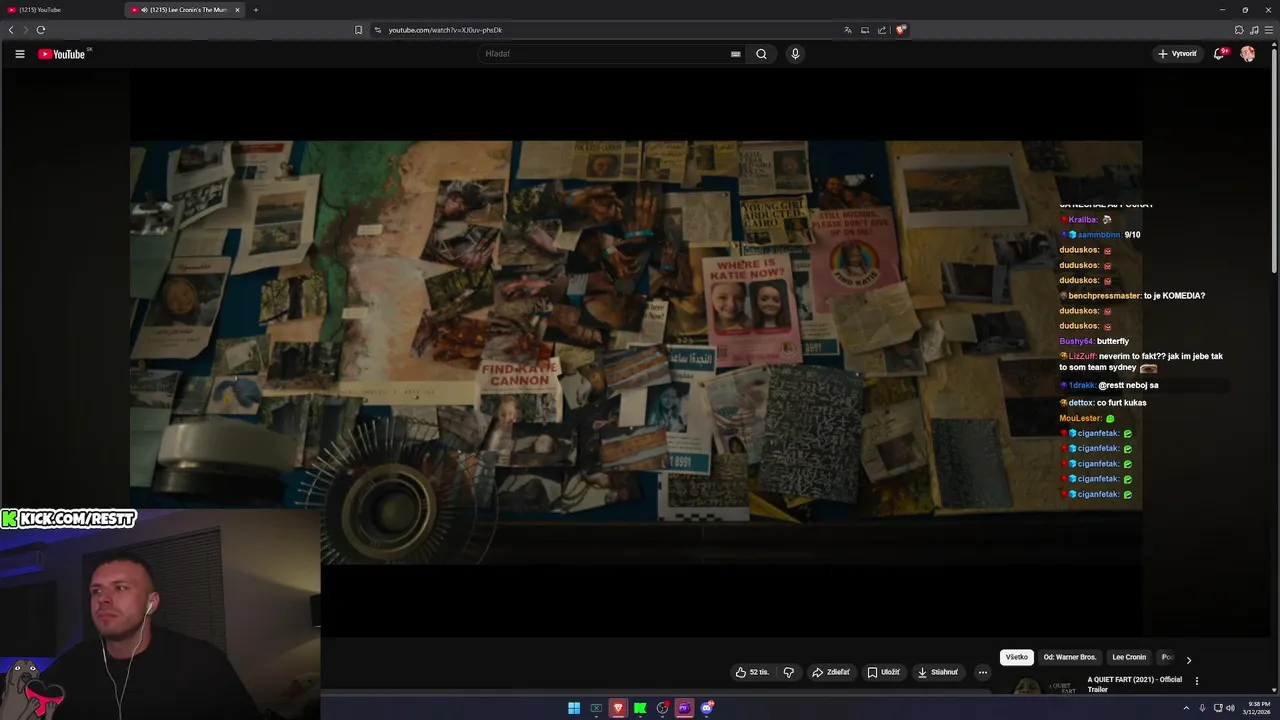Screen dimensions: 1280x720
Task: Like the video with 52 tis.
Action: coord(752,672)
